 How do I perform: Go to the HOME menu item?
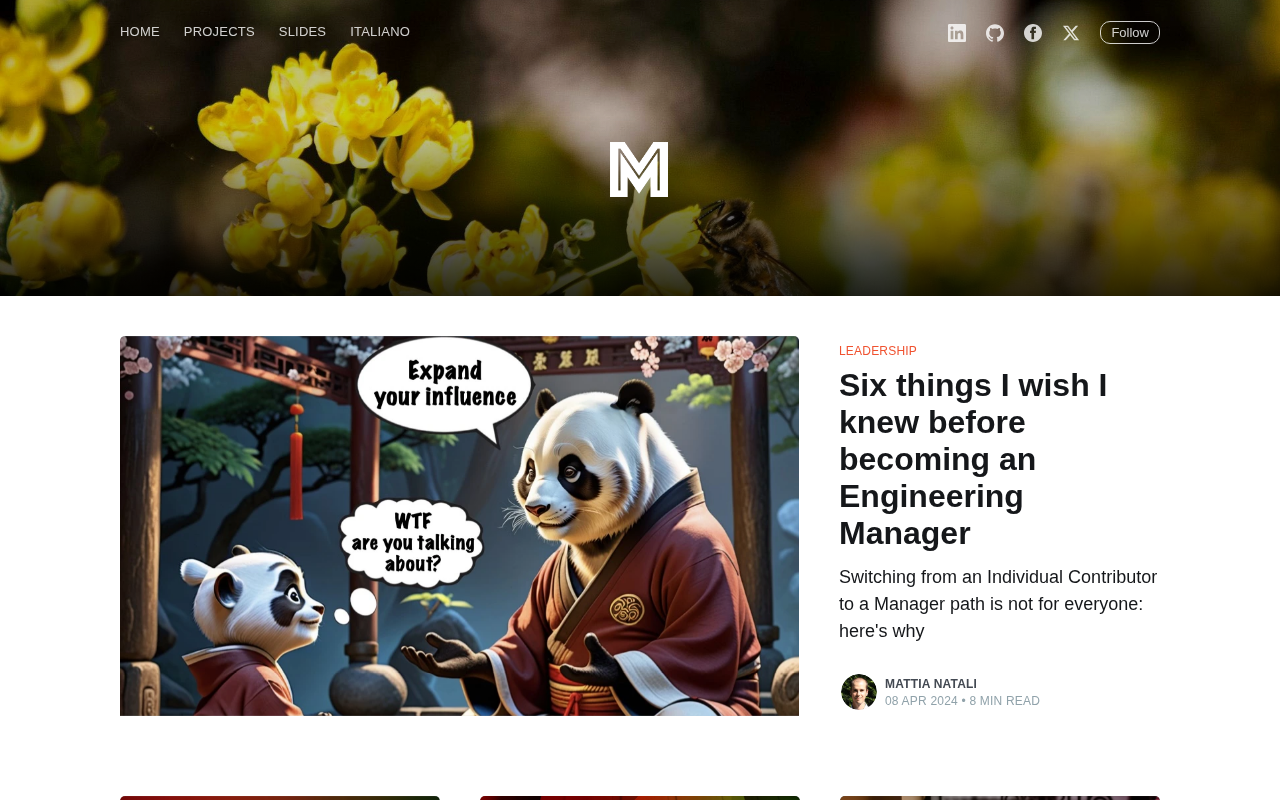(140, 32)
